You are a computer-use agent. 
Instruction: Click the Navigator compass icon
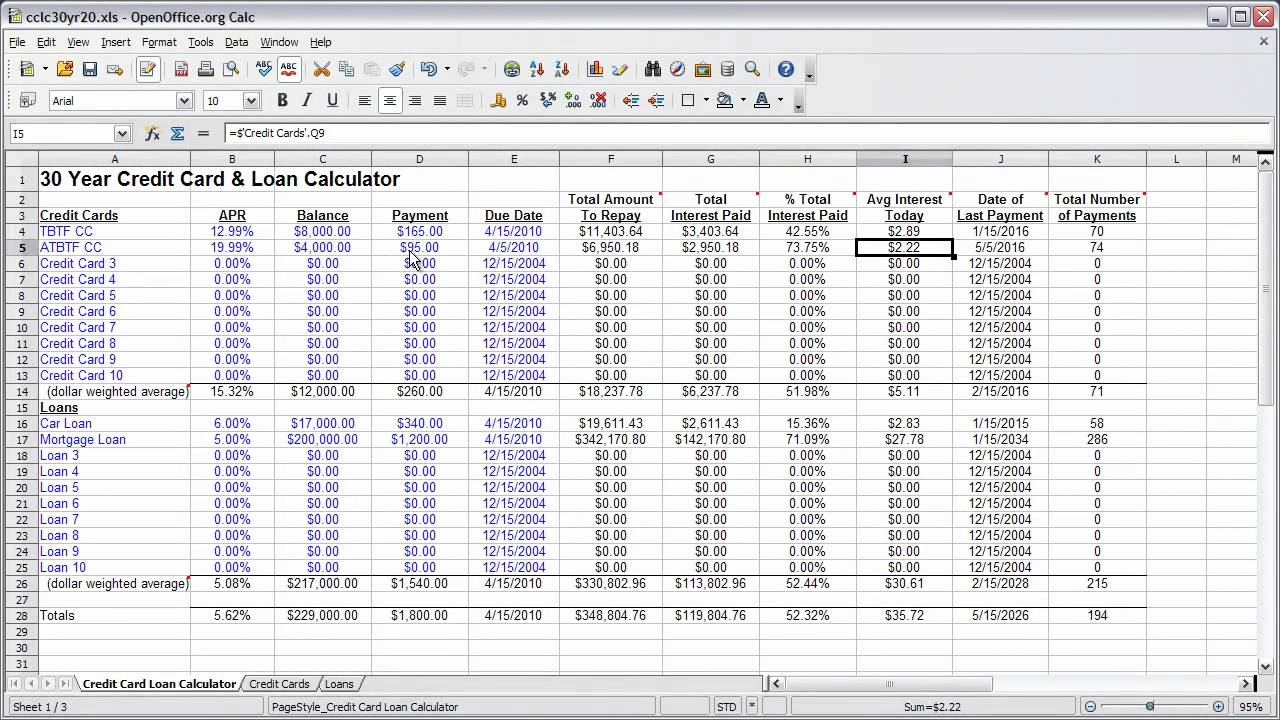point(677,69)
